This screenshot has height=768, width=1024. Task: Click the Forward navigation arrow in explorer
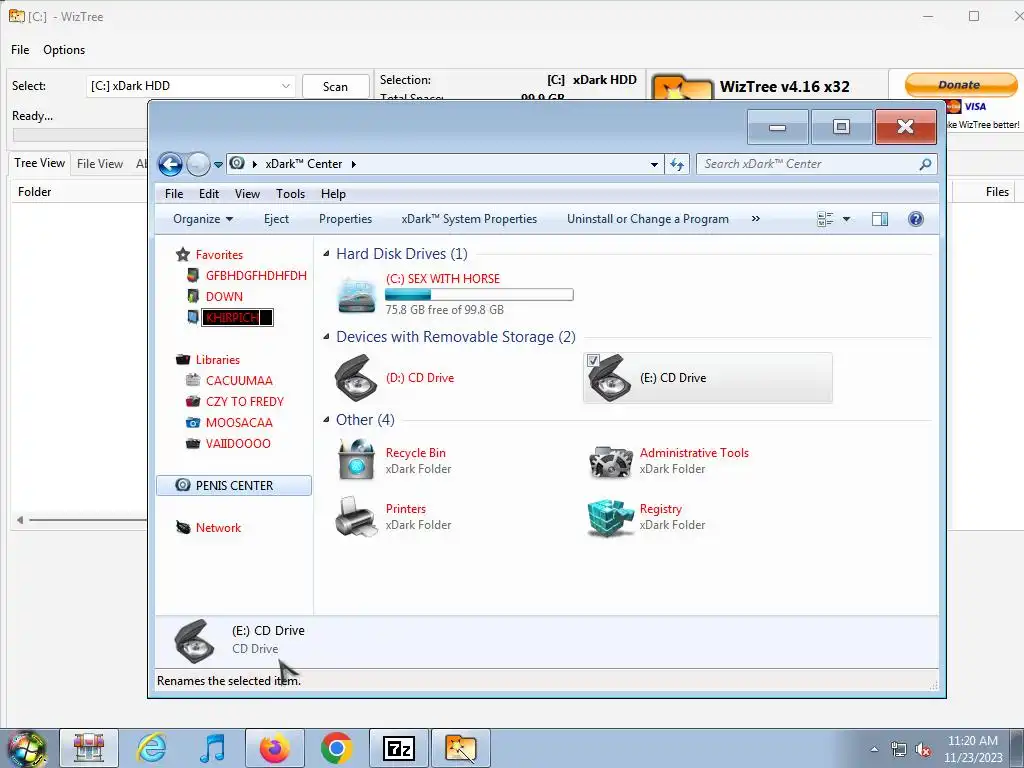pos(198,164)
